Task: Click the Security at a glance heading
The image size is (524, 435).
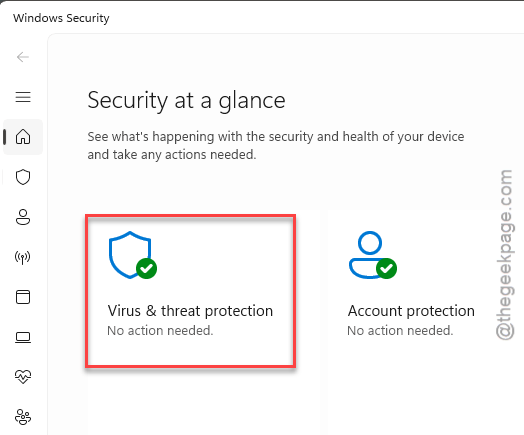Action: point(186,100)
